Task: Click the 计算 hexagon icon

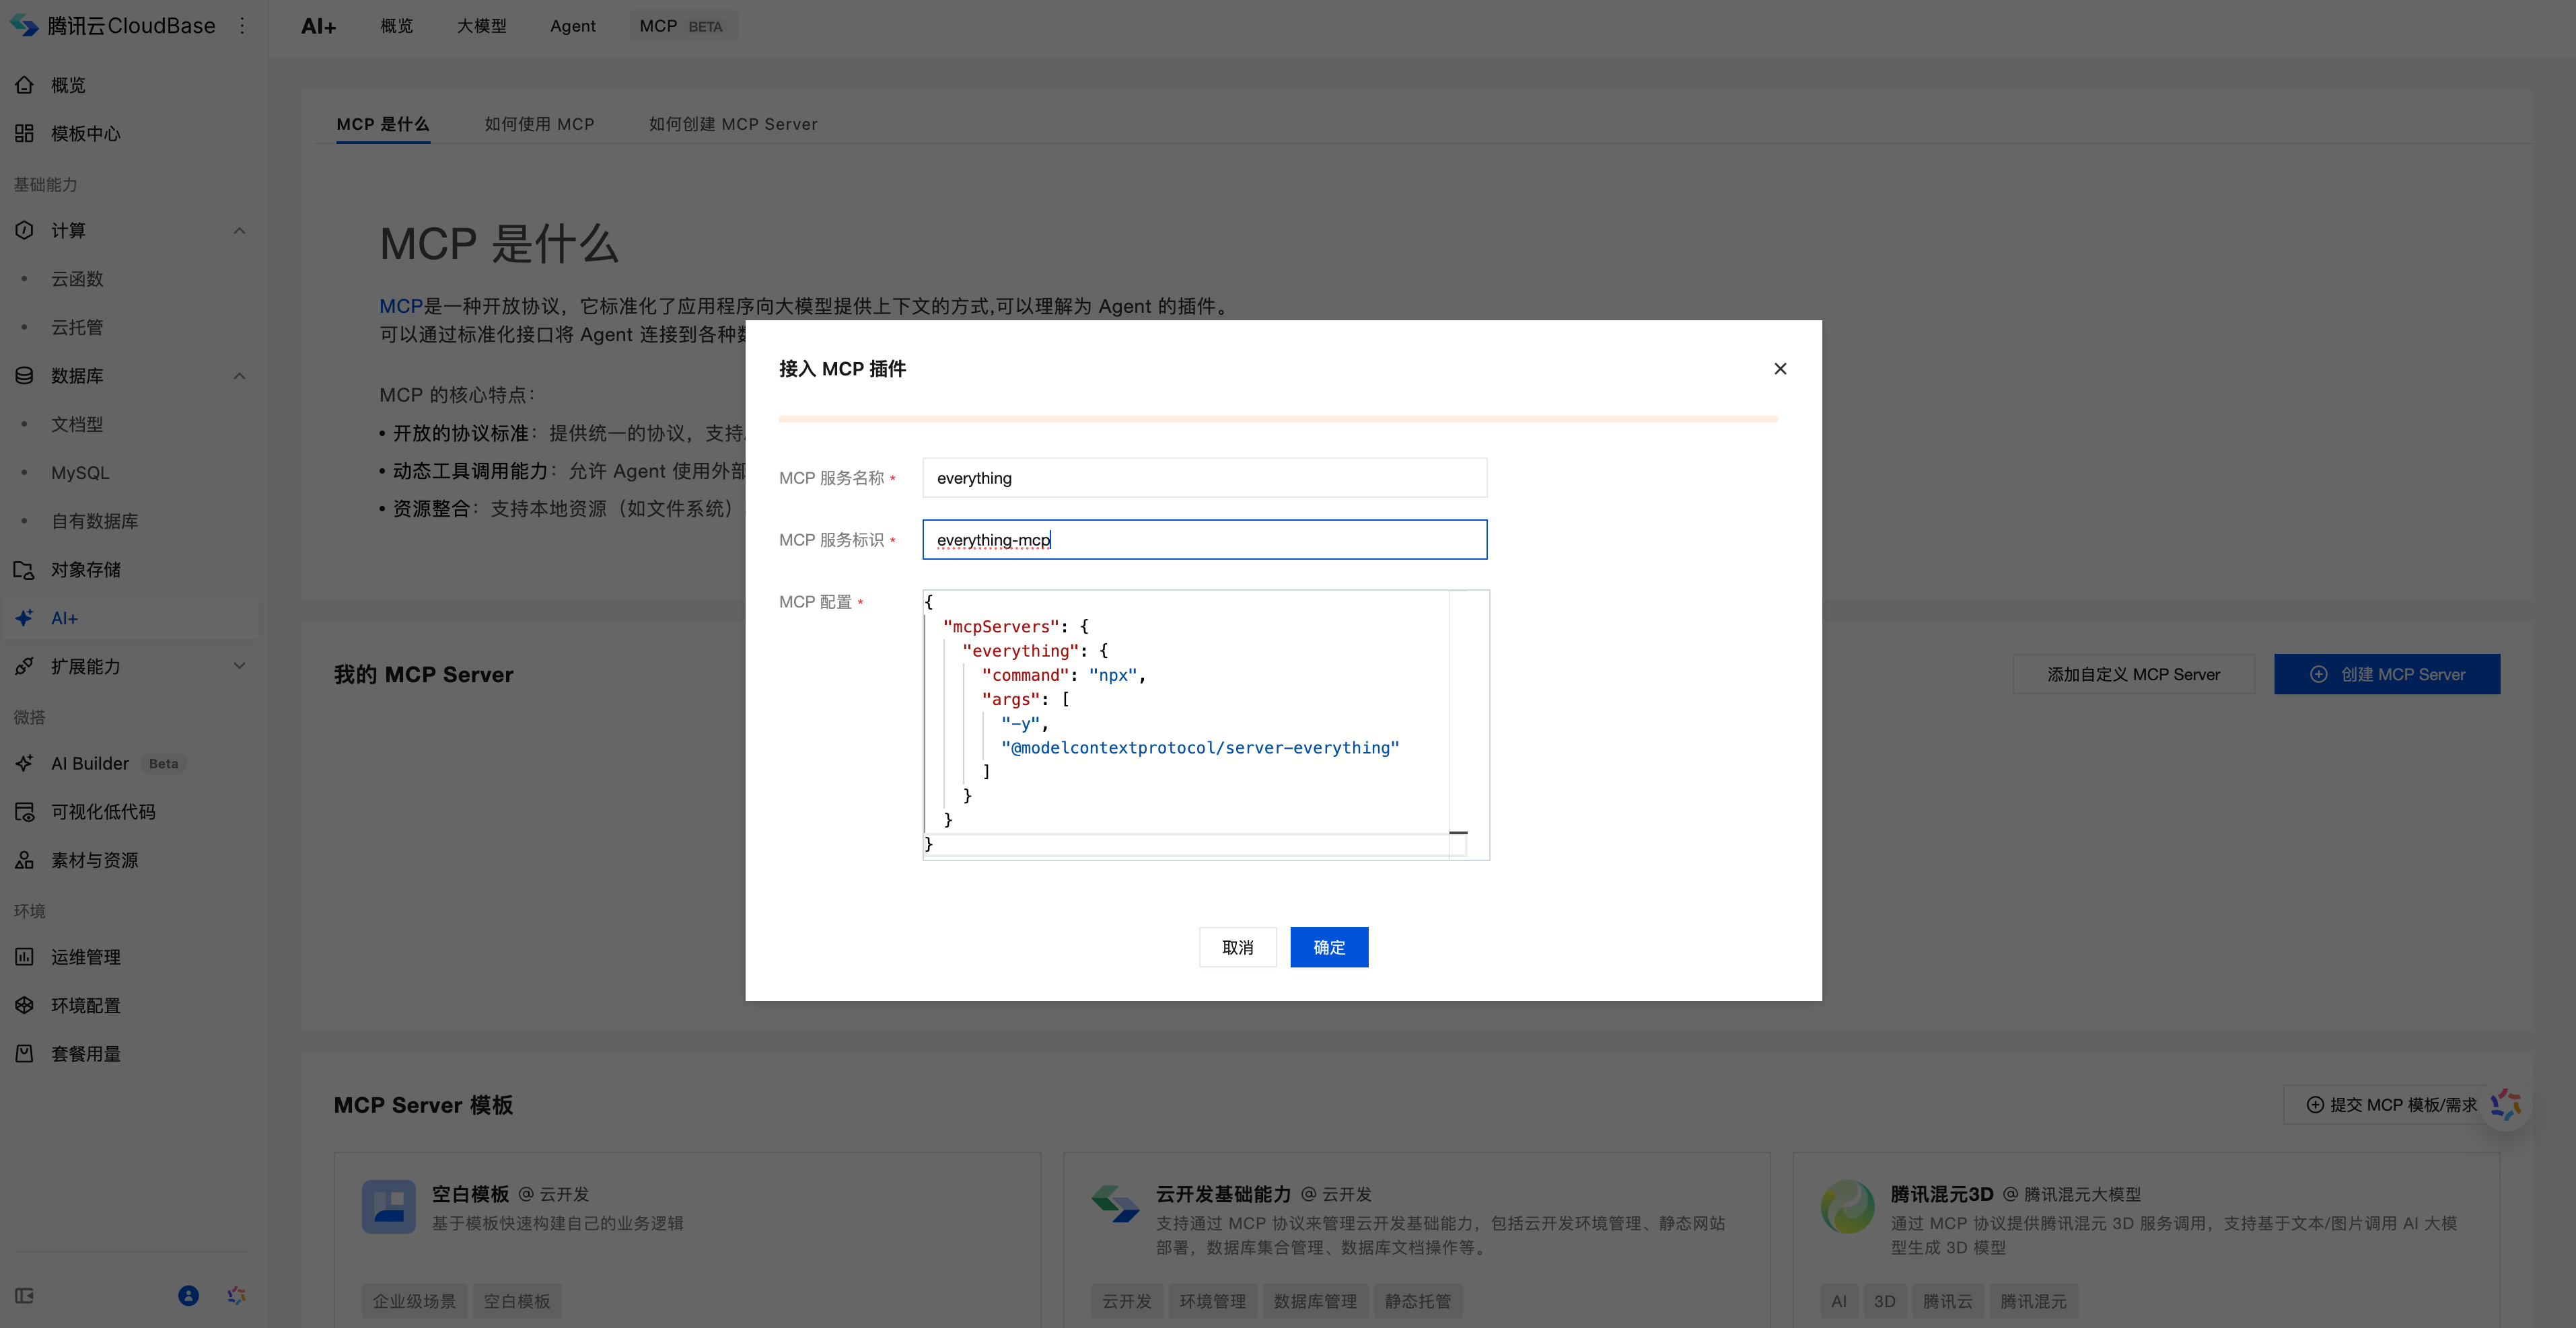Action: coord(25,230)
